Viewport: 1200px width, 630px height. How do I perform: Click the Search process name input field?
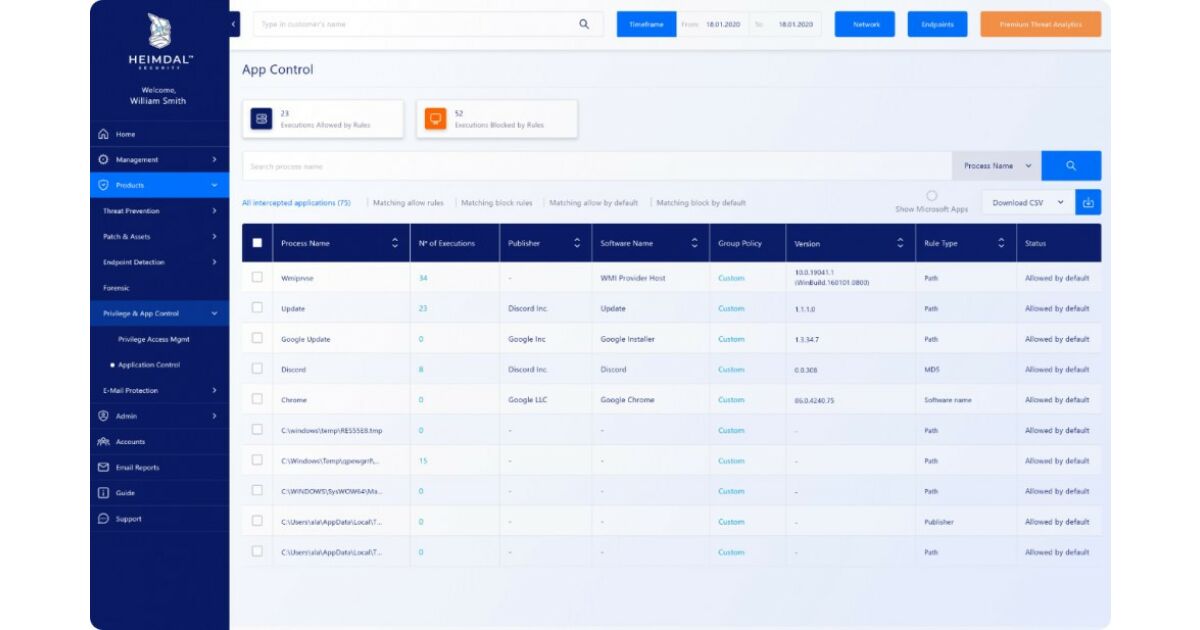tap(596, 166)
